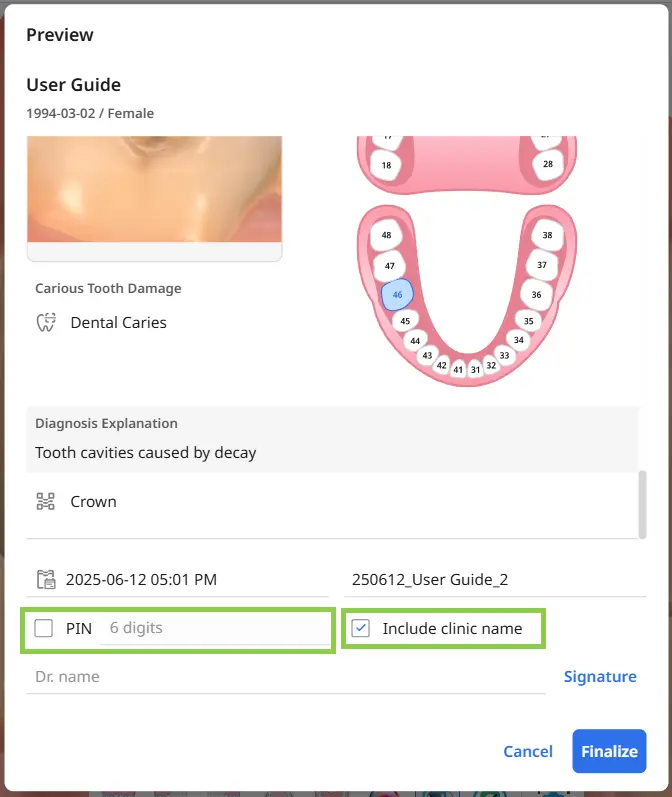Edit the file name 250612_User Guide_2
The image size is (672, 797).
[x=495, y=579]
